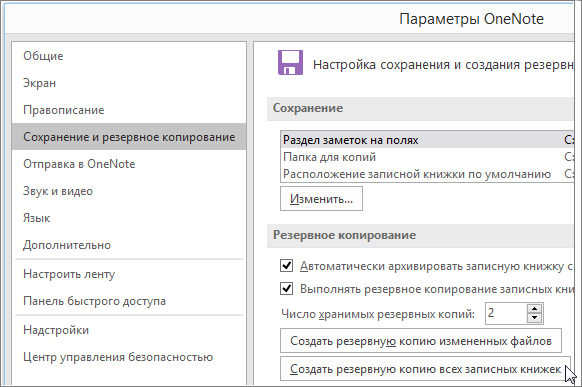Click Создать резервную копию измененных файлов button
The height and width of the screenshot is (387, 582).
(x=421, y=341)
